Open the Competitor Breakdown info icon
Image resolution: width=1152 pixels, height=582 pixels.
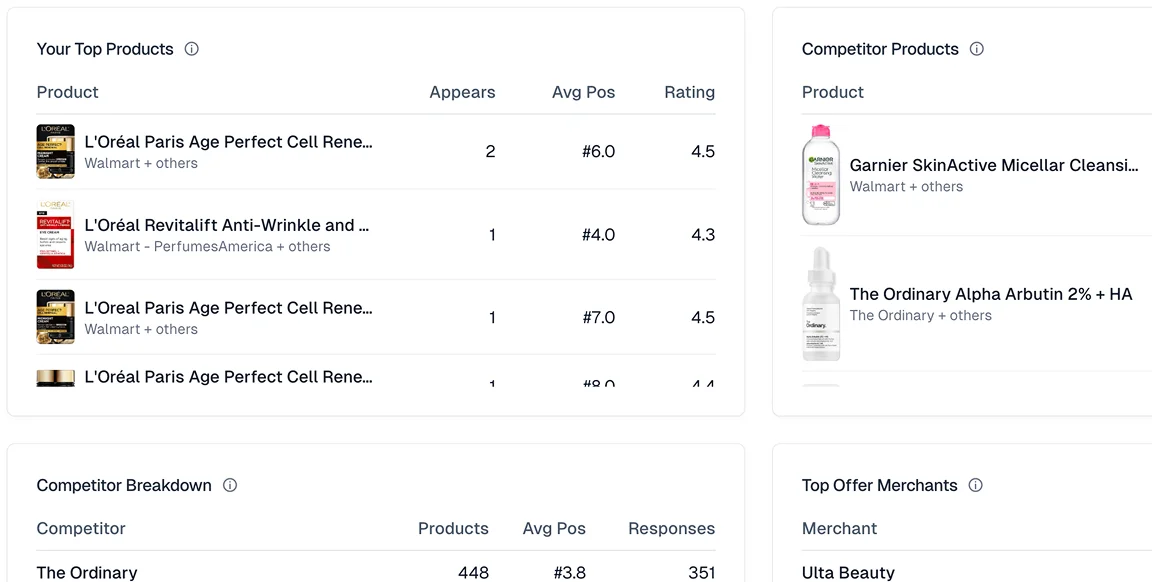229,485
